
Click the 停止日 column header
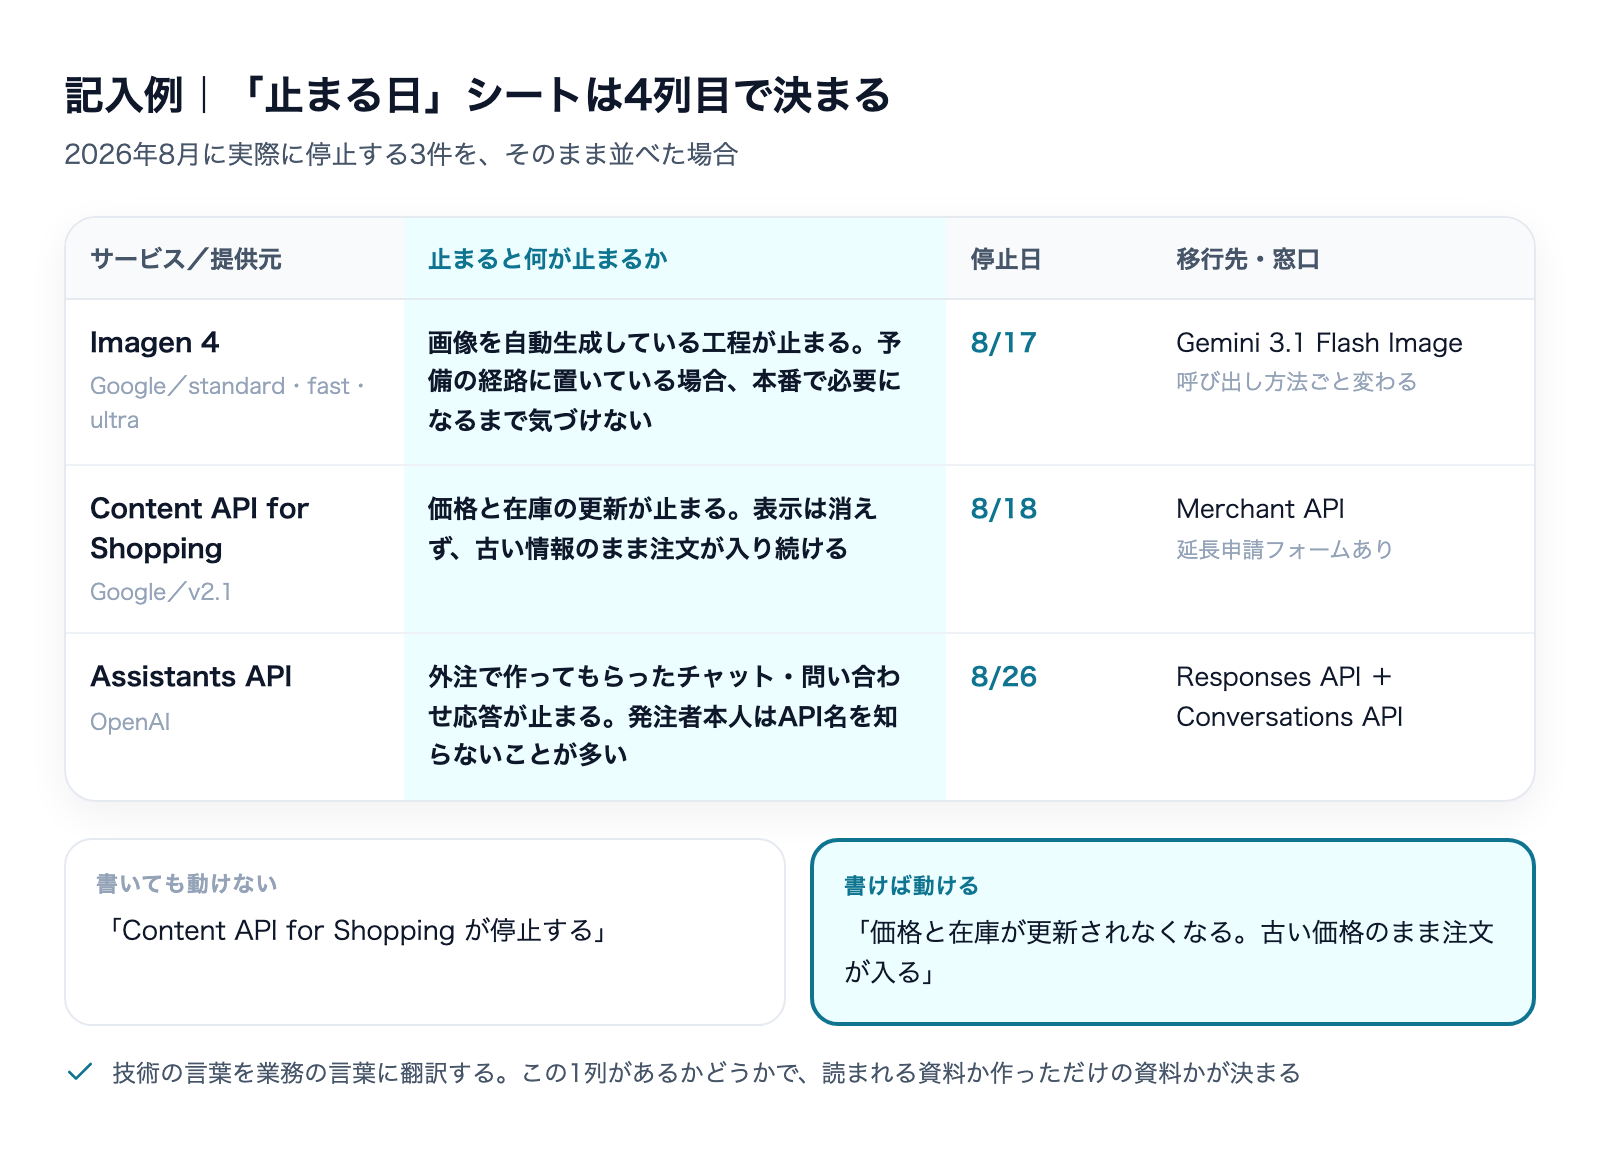point(1006,259)
